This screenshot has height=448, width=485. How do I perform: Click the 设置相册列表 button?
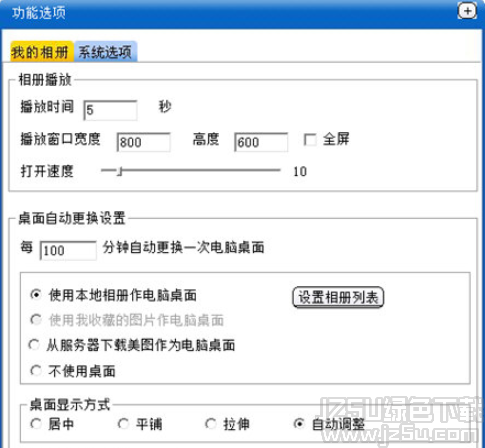point(338,297)
